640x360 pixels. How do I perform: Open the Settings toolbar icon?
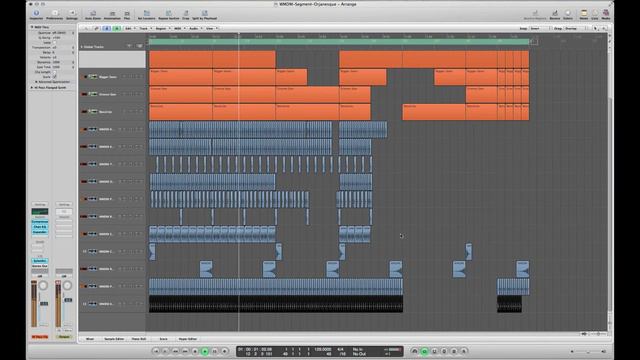point(72,15)
